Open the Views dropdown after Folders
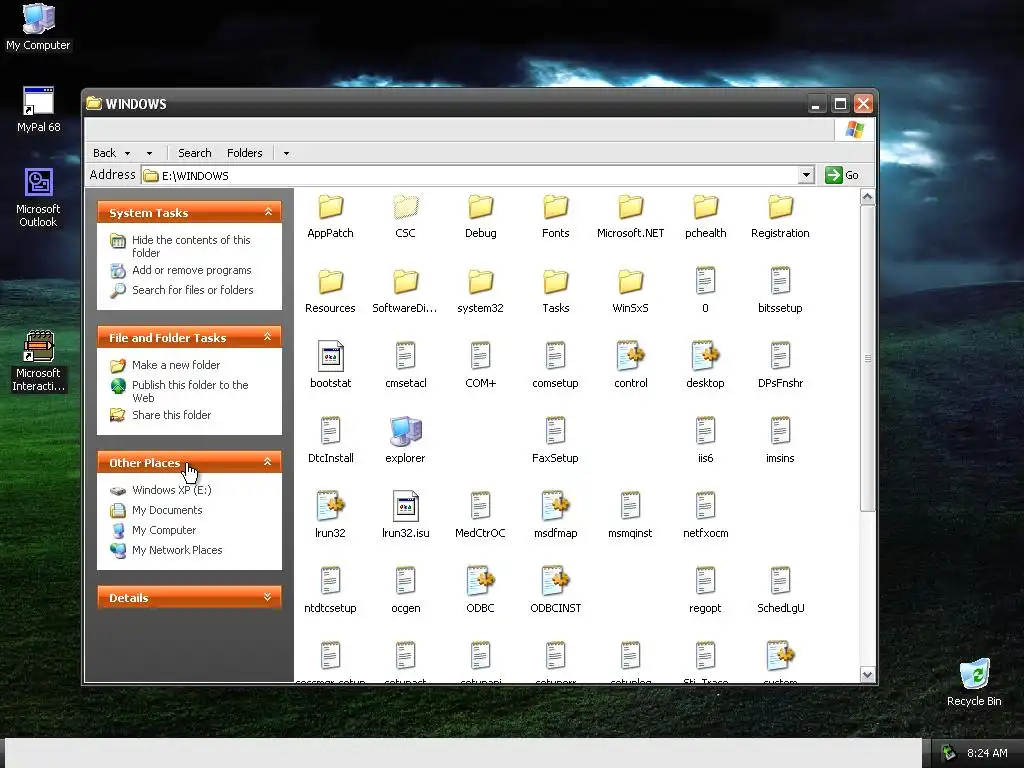This screenshot has width=1024, height=768. [286, 153]
